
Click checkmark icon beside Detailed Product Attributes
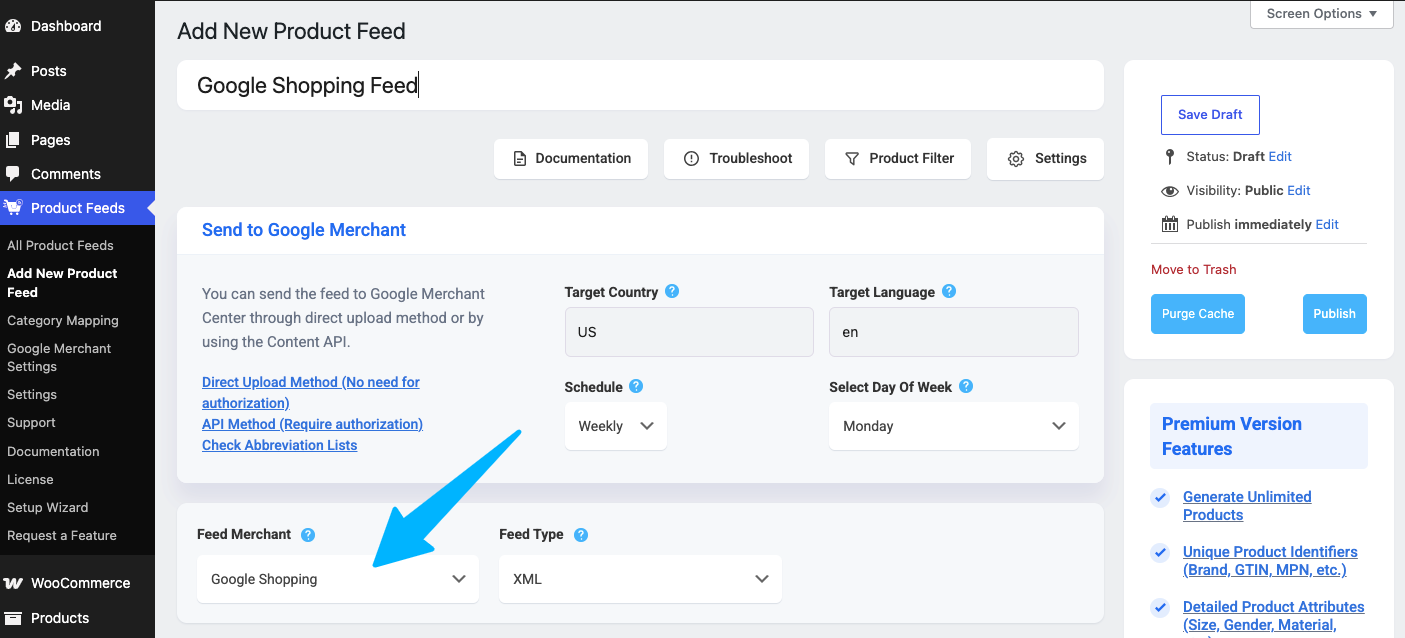(x=1160, y=607)
